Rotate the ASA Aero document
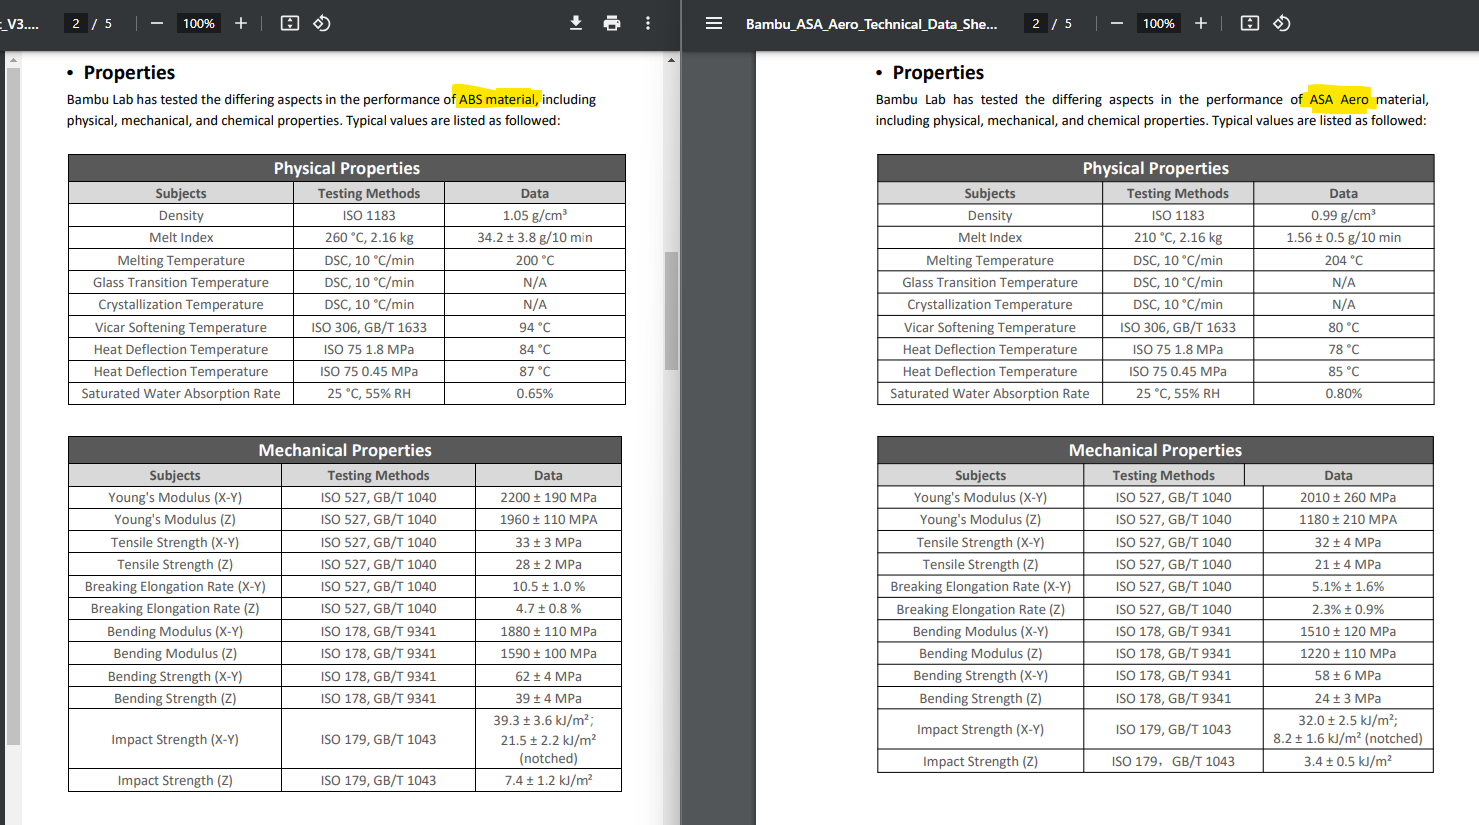The image size is (1479, 825). (x=1282, y=23)
